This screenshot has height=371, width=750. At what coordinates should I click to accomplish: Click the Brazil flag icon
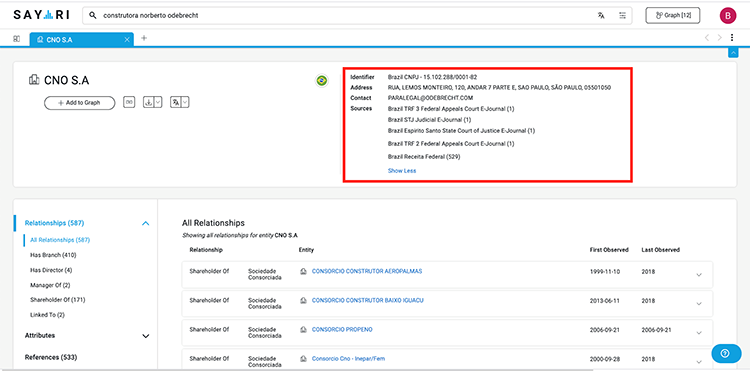(x=322, y=81)
